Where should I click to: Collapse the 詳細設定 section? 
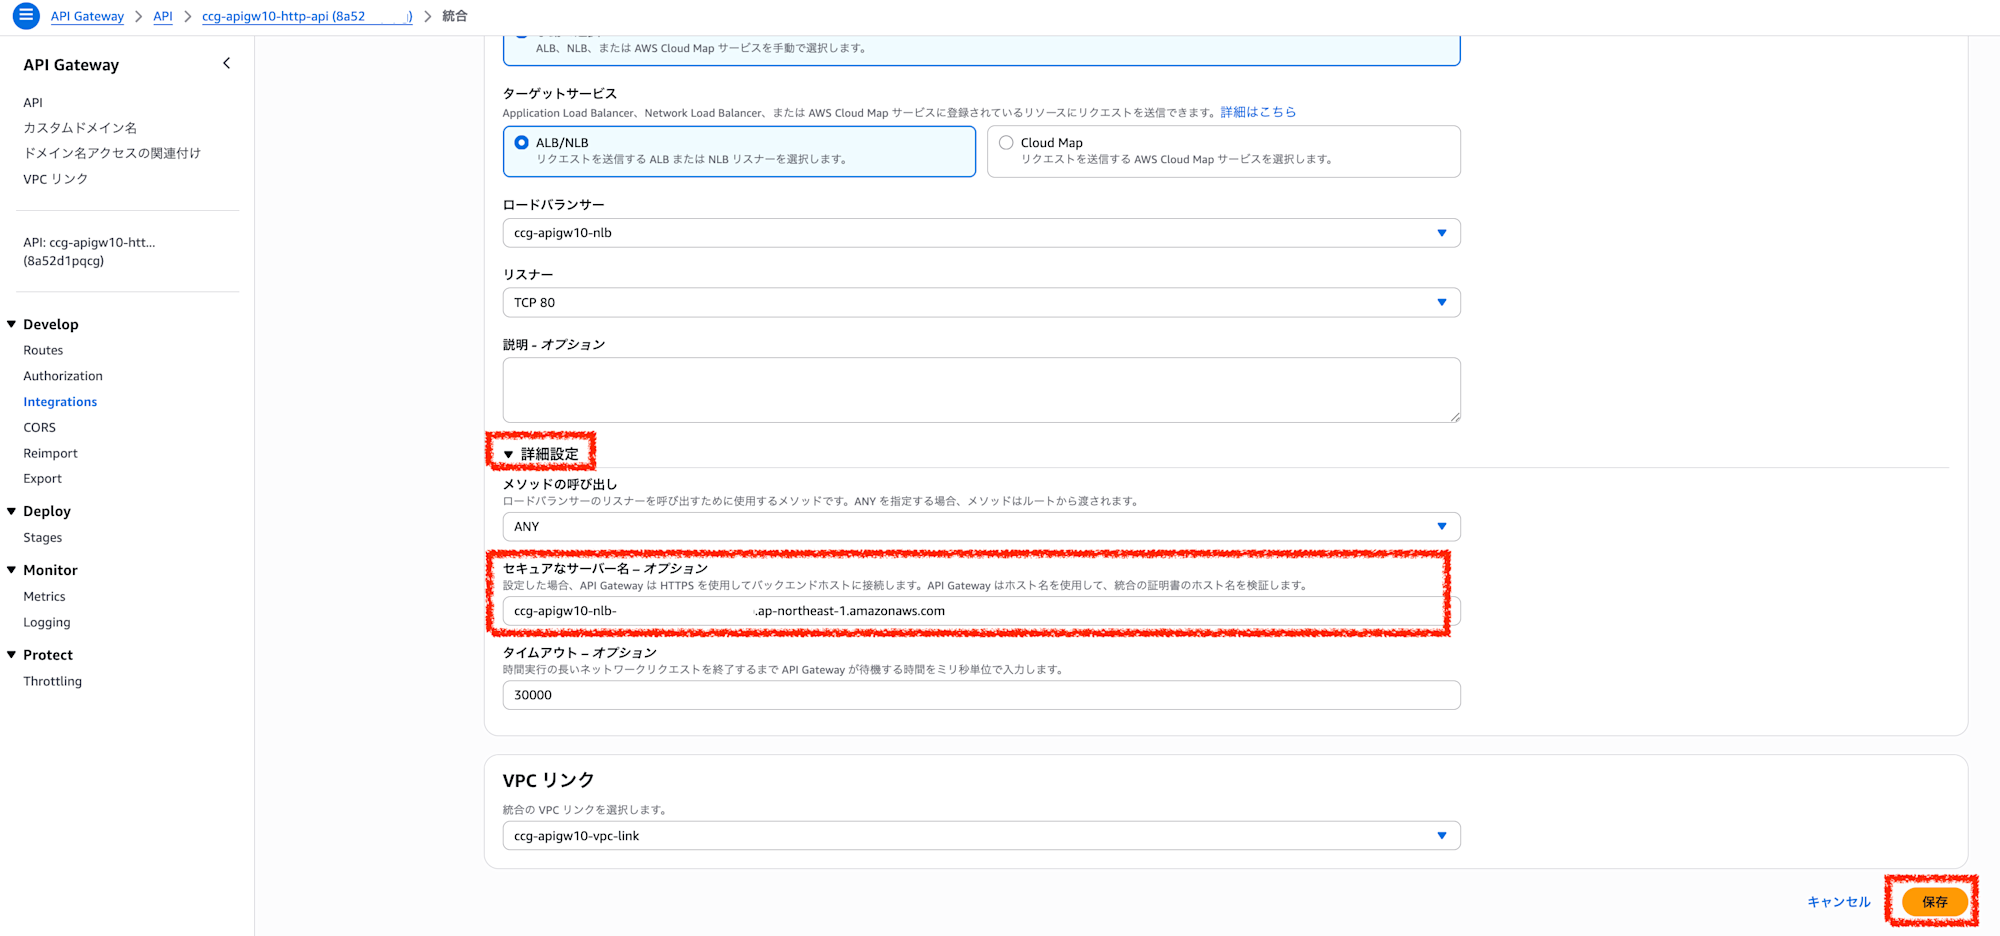pos(541,454)
